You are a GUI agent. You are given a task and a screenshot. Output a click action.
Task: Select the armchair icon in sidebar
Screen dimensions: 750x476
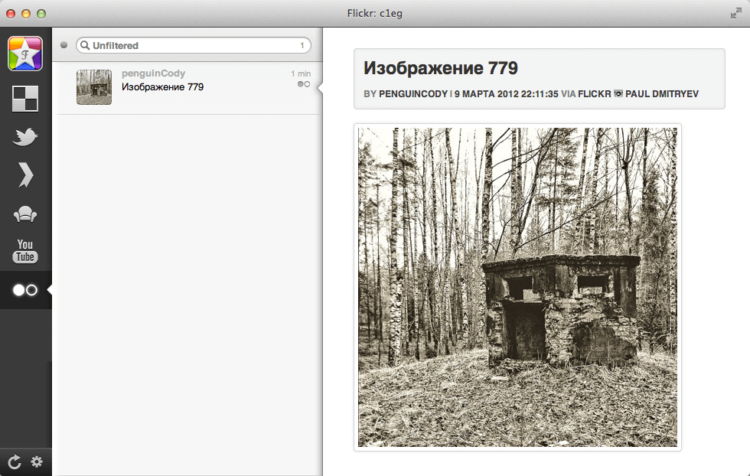[x=25, y=214]
